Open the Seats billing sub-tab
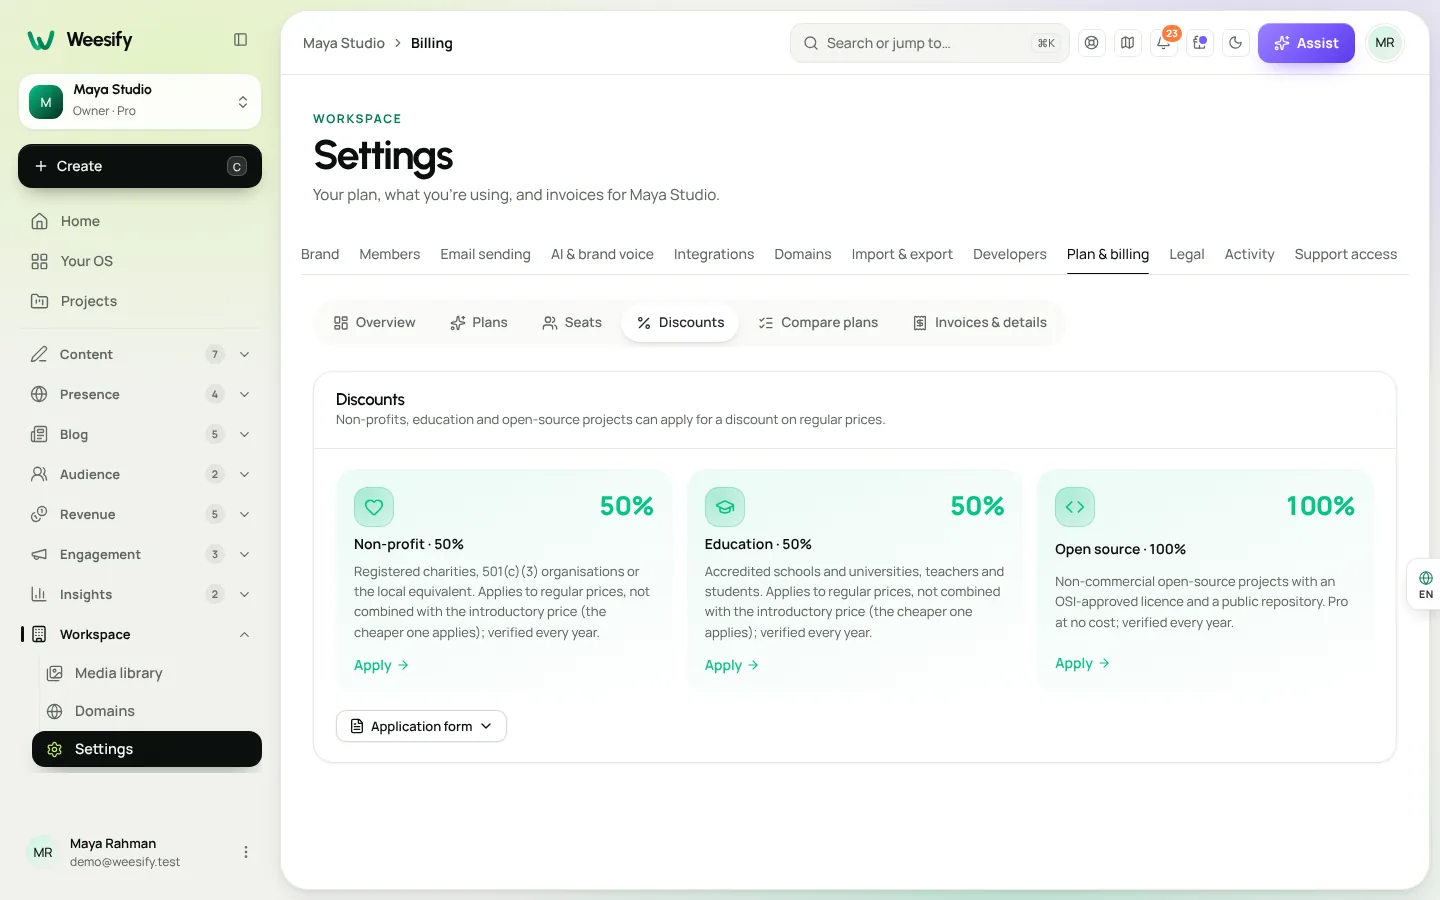 click(x=572, y=322)
